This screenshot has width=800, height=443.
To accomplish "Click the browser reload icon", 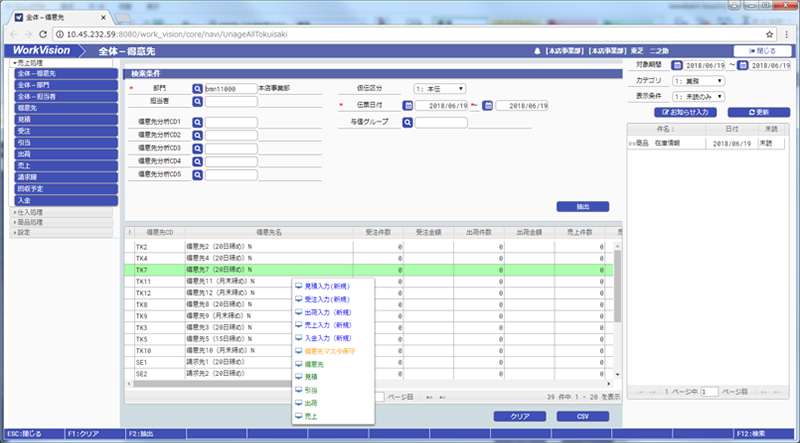I will coord(43,34).
